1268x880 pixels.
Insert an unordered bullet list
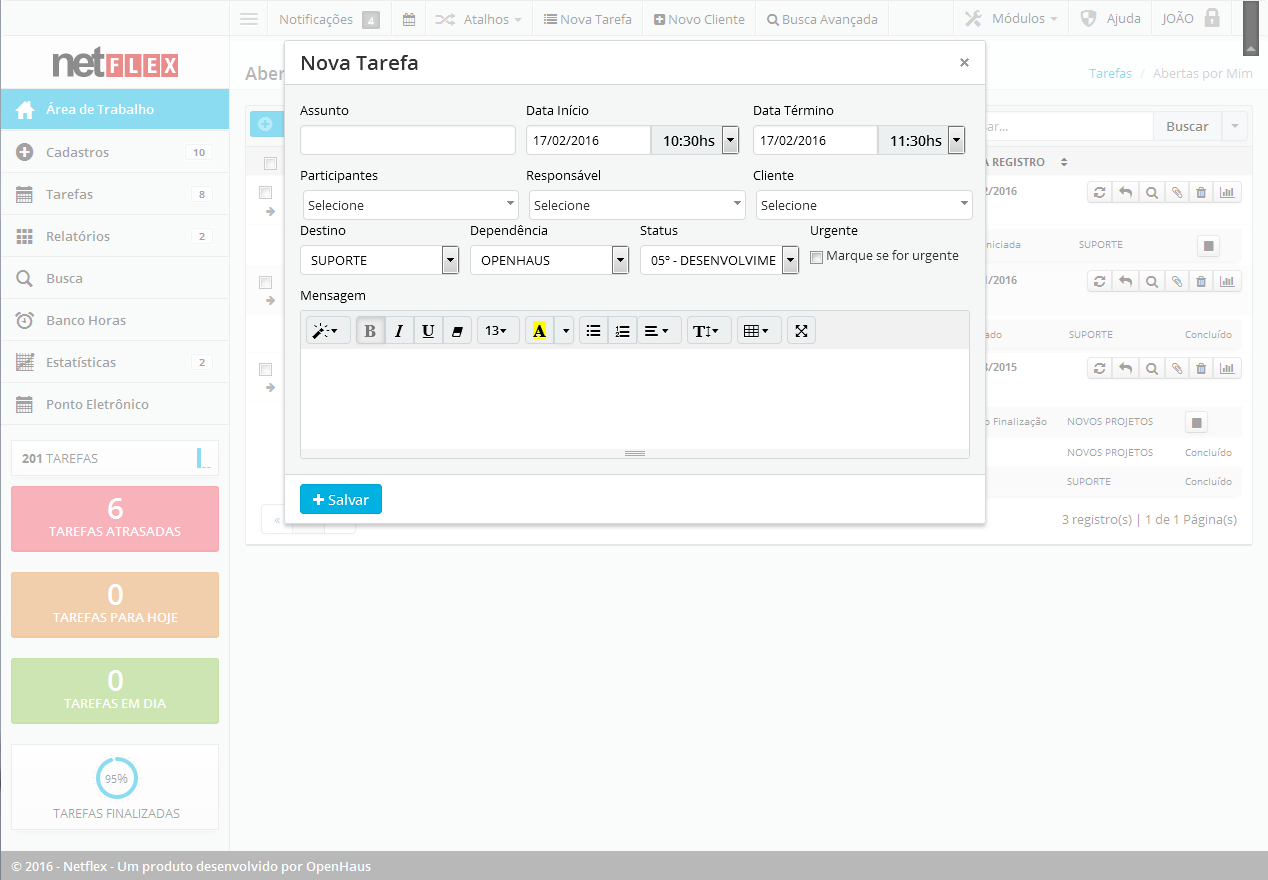593,331
